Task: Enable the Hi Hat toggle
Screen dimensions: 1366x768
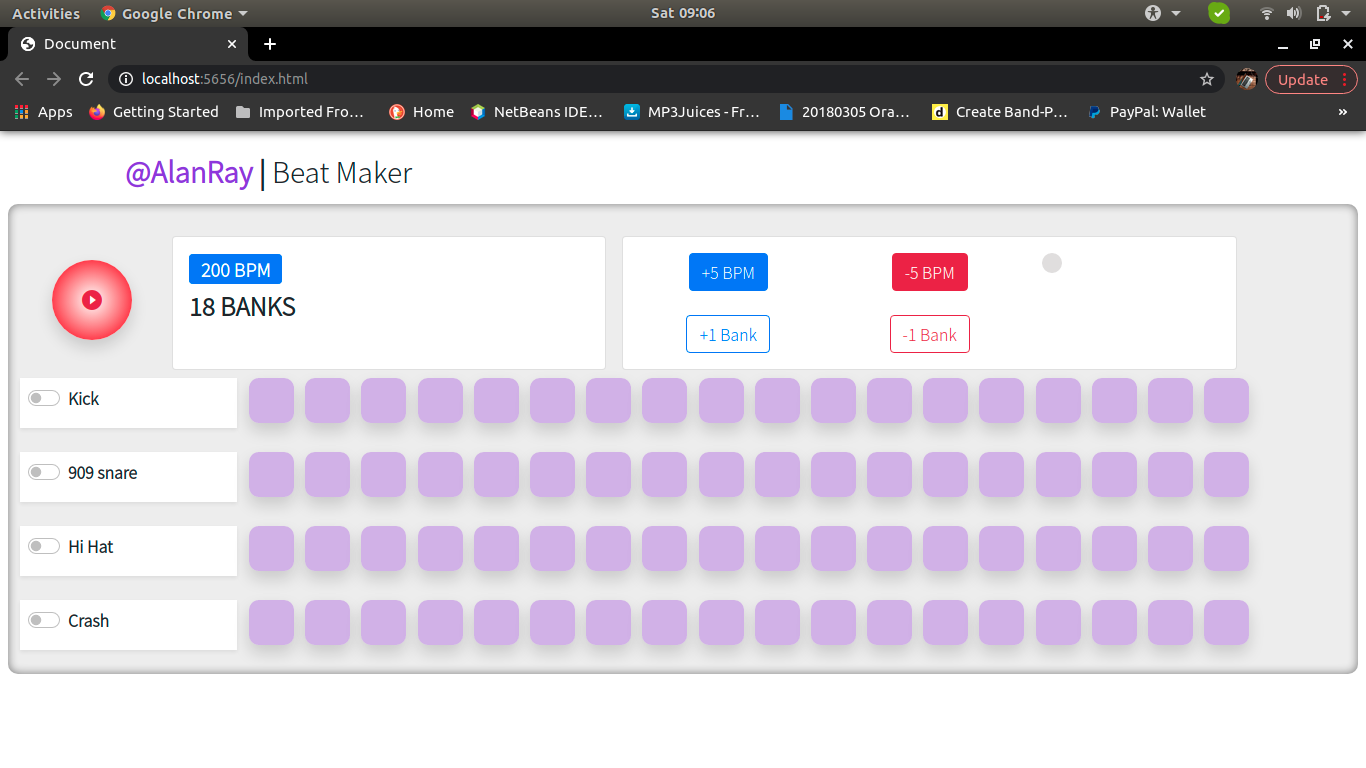Action: tap(44, 545)
